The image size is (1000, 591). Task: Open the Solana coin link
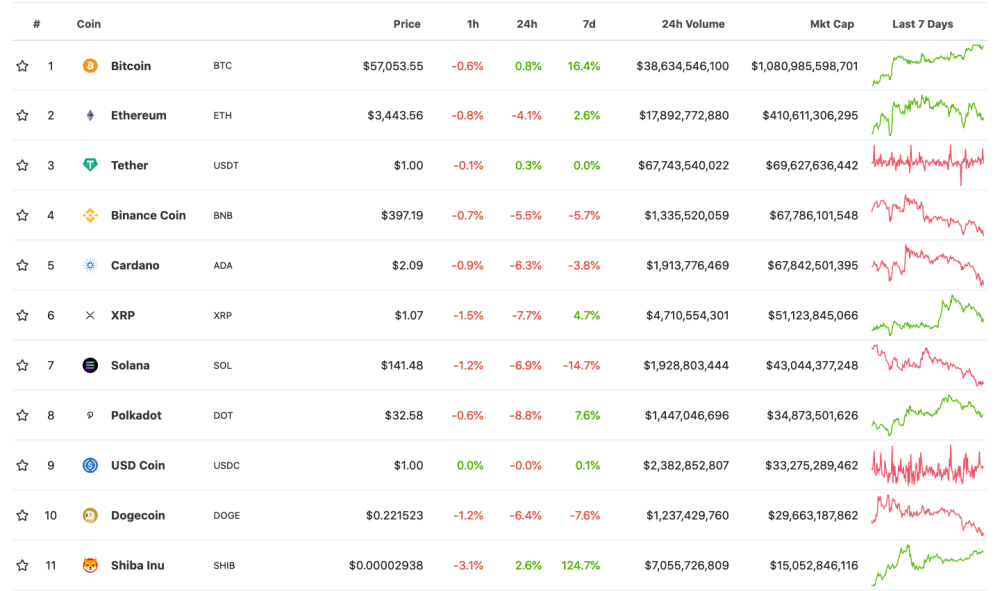pyautogui.click(x=130, y=365)
